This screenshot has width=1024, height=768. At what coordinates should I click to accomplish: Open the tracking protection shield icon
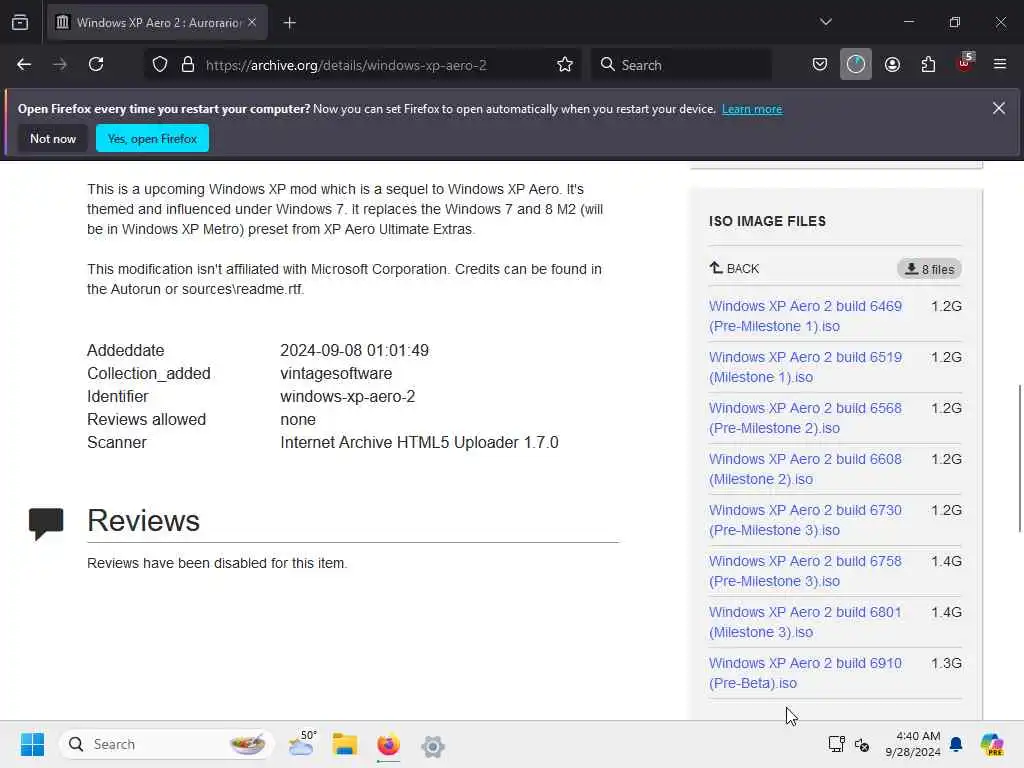click(x=160, y=65)
